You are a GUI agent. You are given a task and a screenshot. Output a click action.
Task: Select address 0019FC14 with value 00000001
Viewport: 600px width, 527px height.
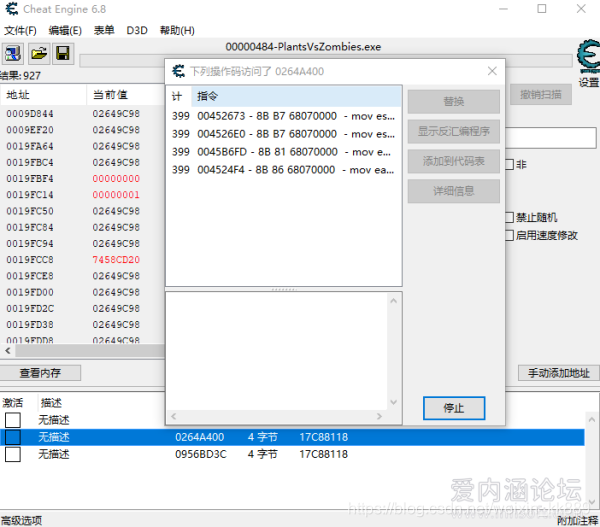30,195
